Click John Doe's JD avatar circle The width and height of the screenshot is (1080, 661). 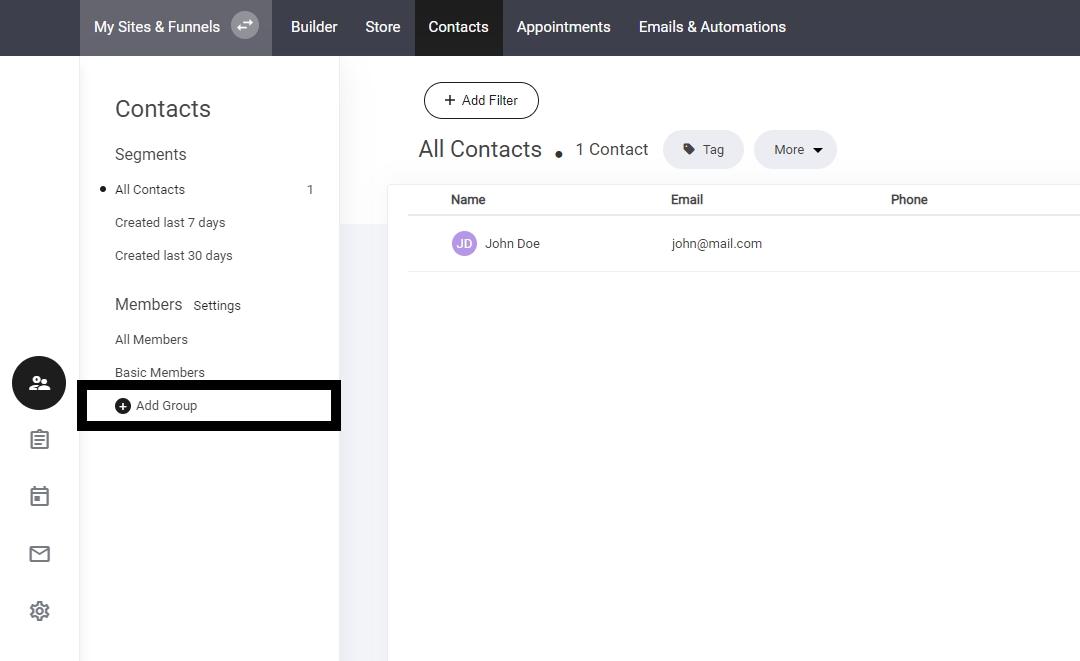coord(464,244)
